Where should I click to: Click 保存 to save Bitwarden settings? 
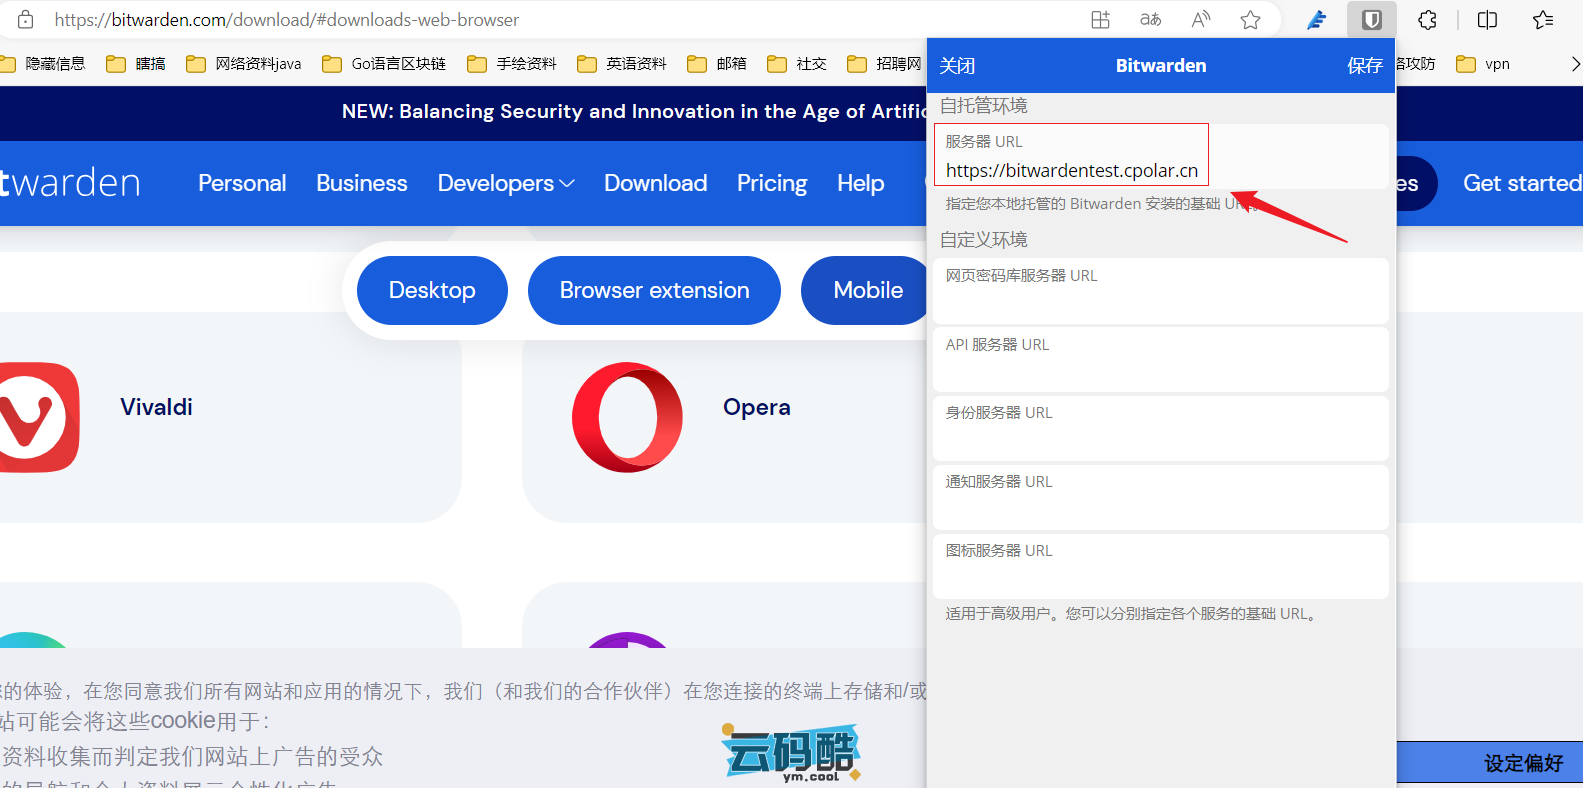(x=1364, y=66)
